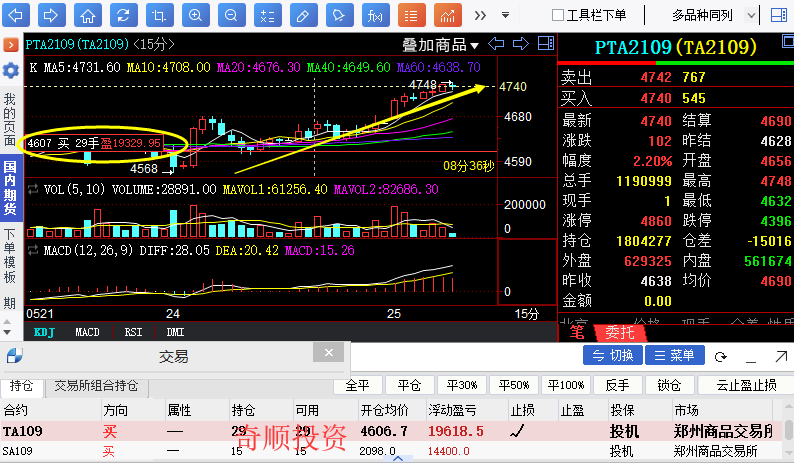Refresh the trade panel with circular arrow
794x463 pixels.
(721, 357)
